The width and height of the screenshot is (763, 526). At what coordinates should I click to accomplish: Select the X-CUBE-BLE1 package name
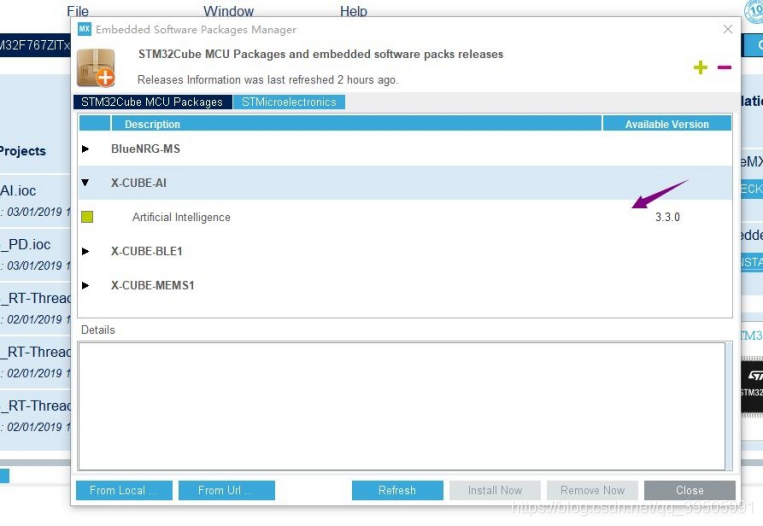146,251
